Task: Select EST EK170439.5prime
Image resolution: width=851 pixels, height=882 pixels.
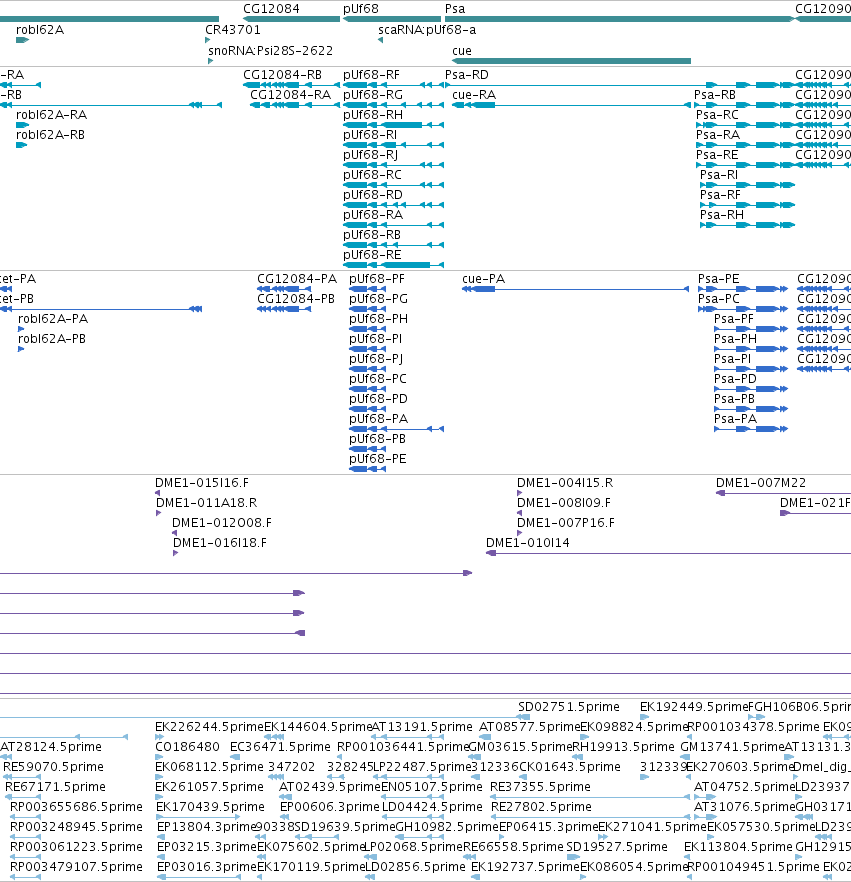Action: pyautogui.click(x=210, y=807)
